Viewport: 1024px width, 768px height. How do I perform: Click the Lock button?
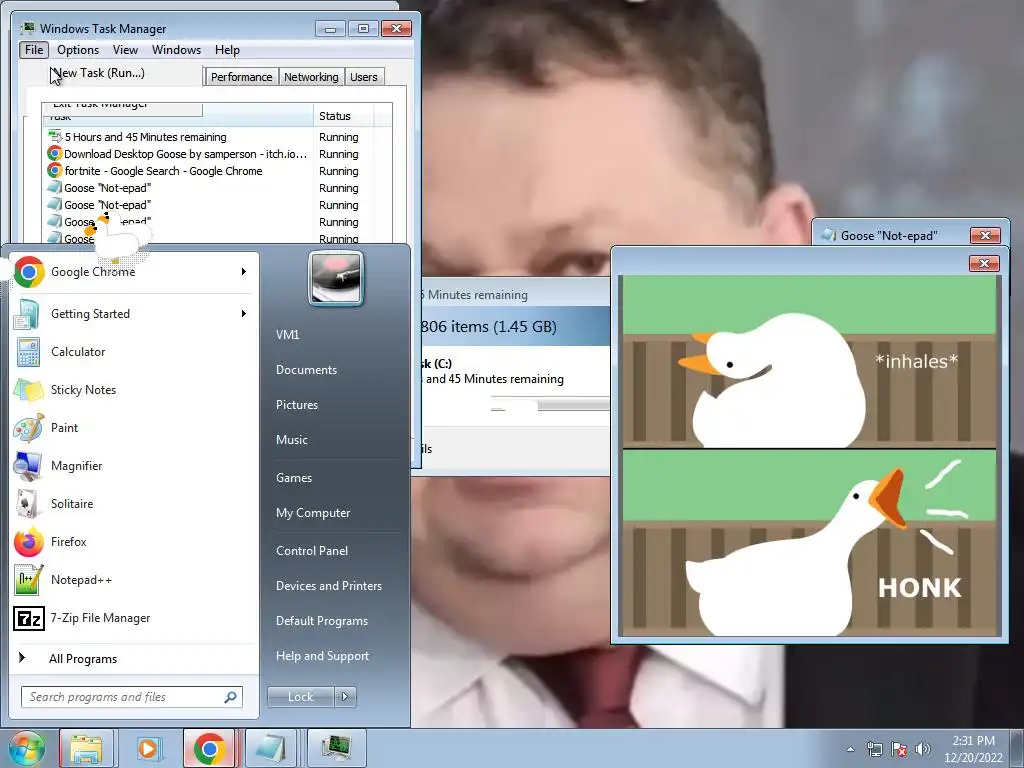300,697
